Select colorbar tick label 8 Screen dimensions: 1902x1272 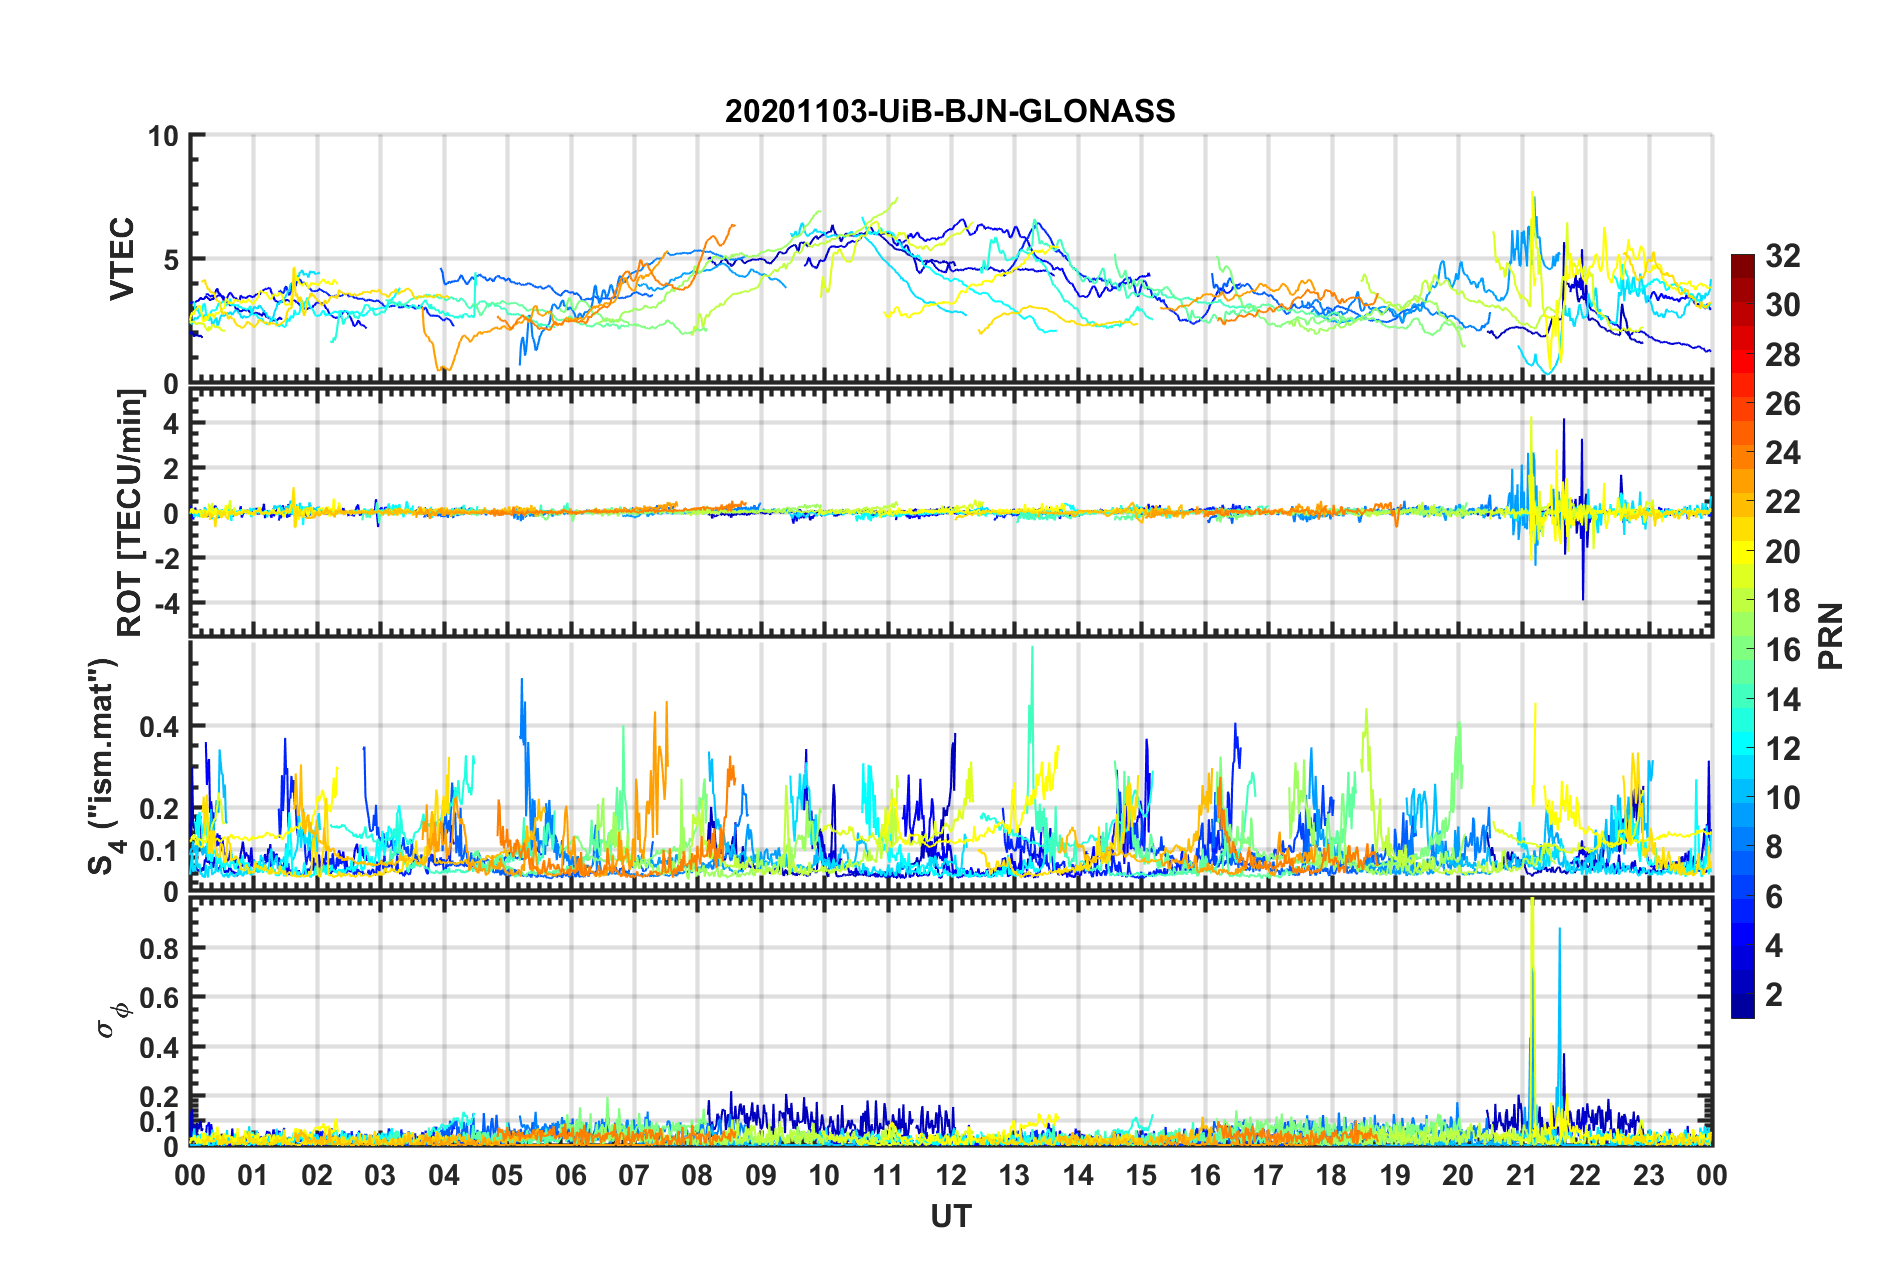[x=1774, y=847]
